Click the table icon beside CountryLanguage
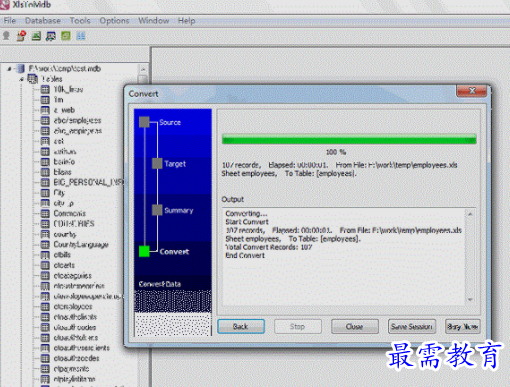The width and height of the screenshot is (510, 387). [x=45, y=244]
